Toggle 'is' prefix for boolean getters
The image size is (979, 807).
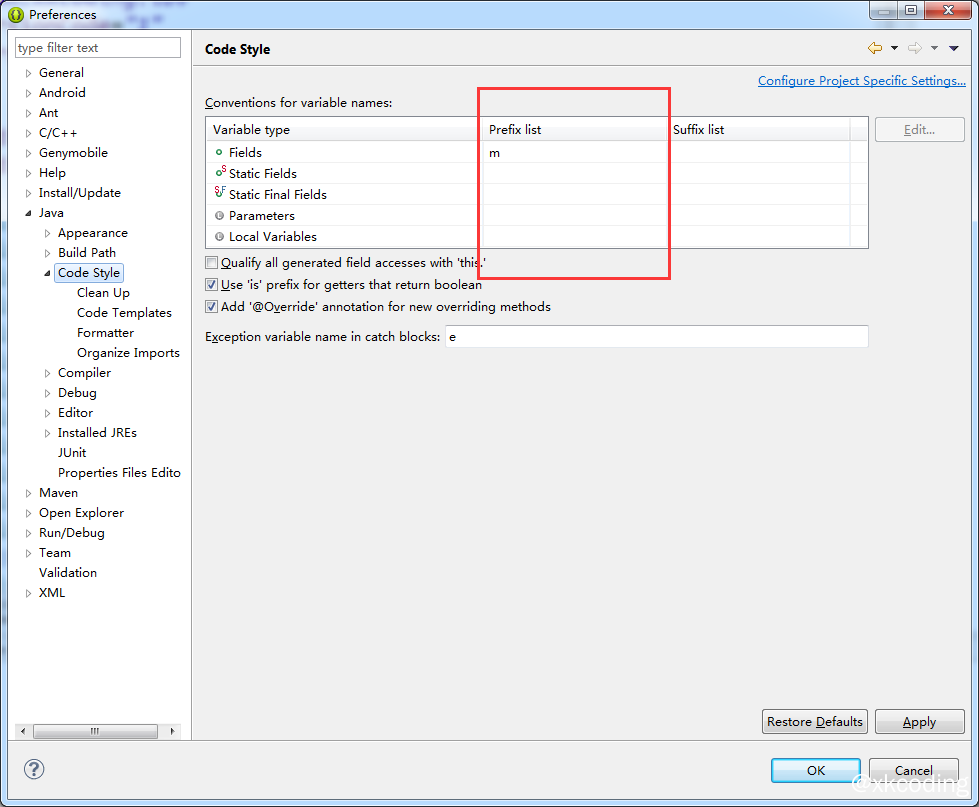[211, 285]
